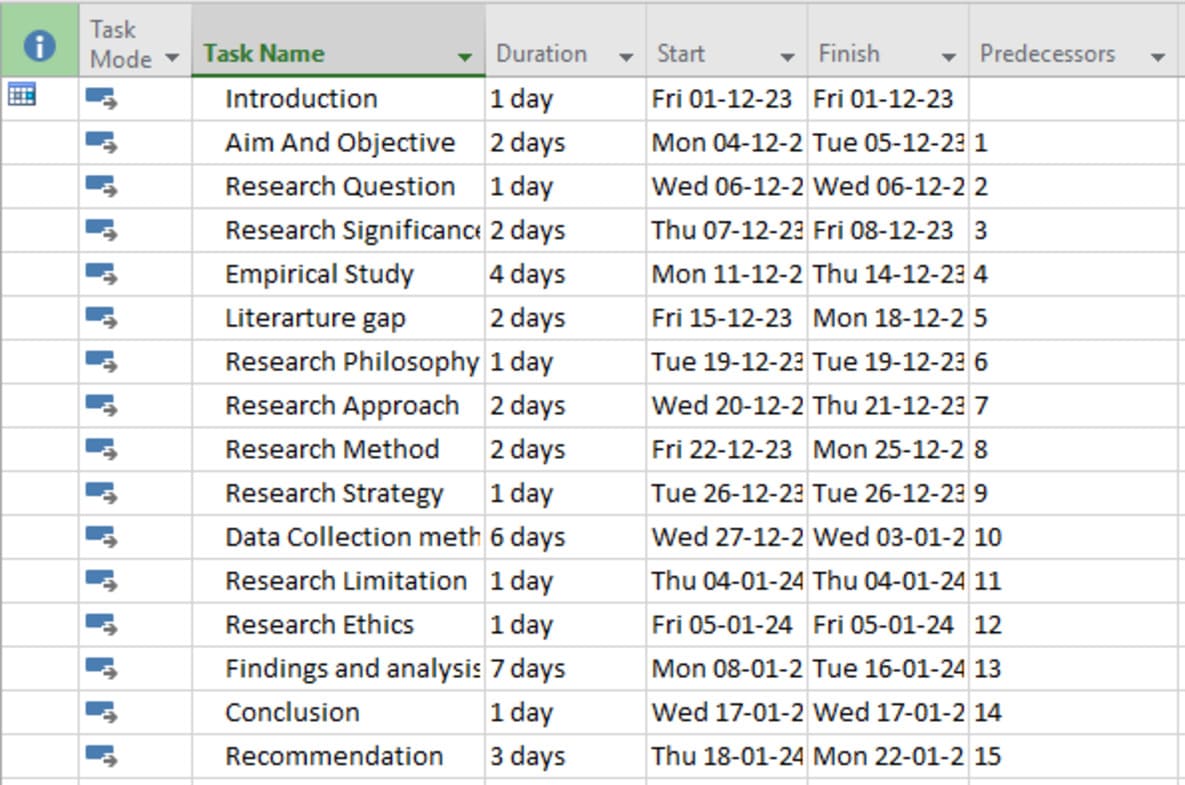The height and width of the screenshot is (785, 1185).
Task: Click the task mode icon for Research Method
Action: (x=101, y=449)
